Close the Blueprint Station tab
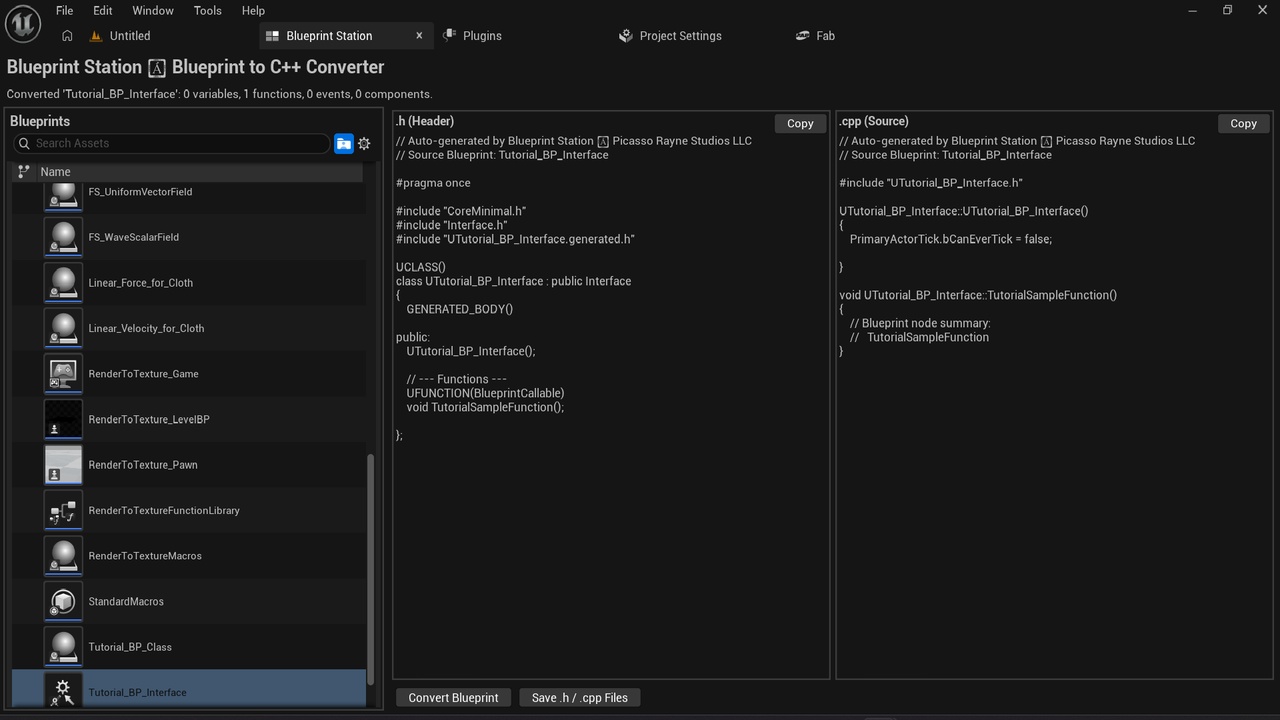This screenshot has width=1280, height=720. (419, 36)
